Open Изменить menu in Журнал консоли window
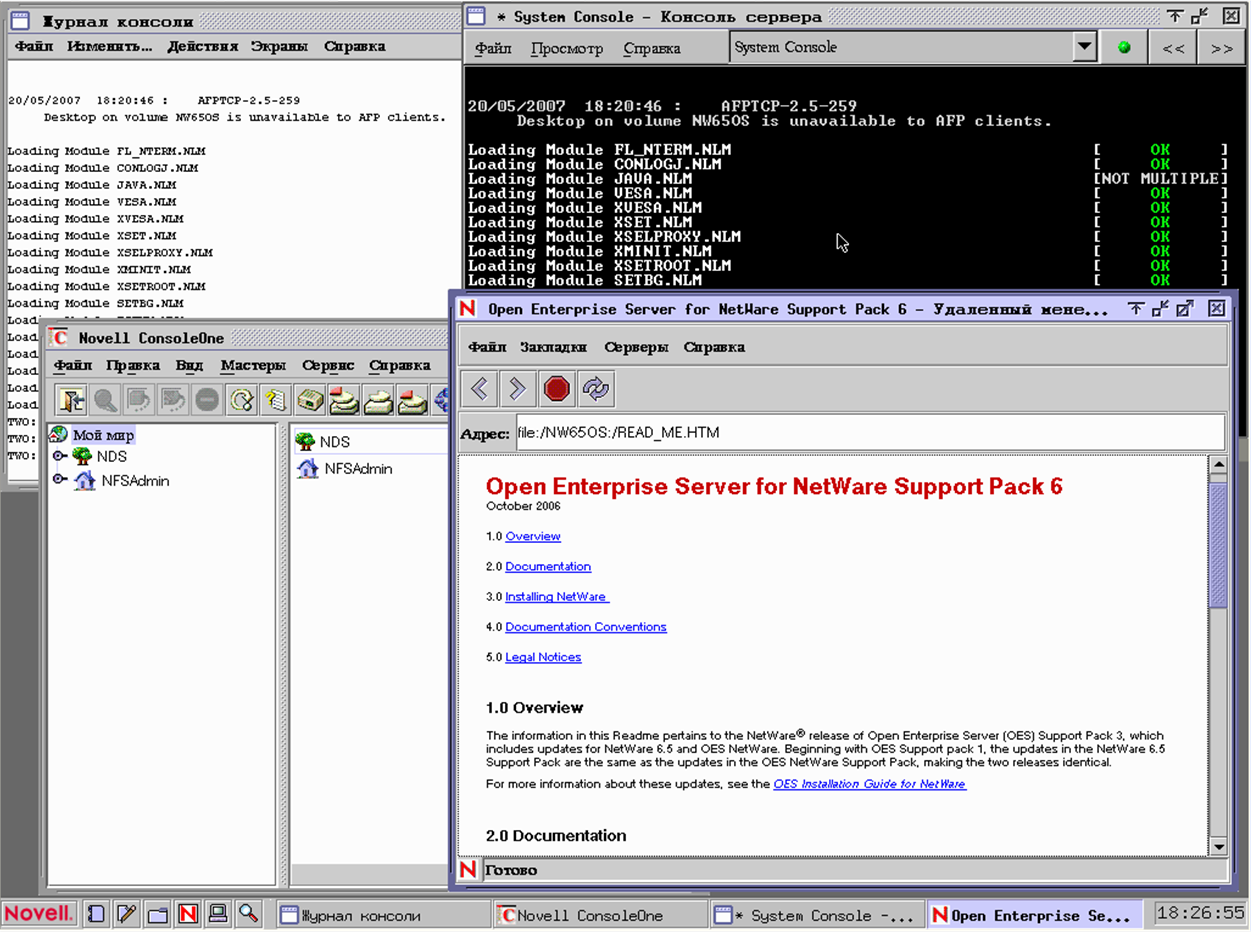 [x=110, y=46]
